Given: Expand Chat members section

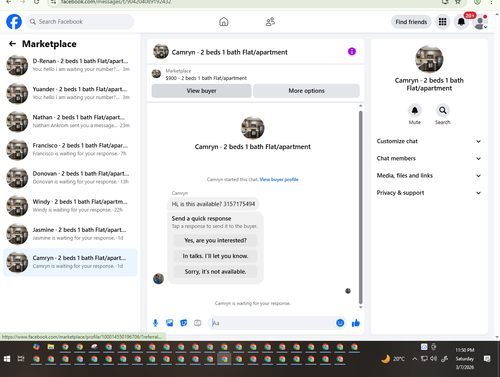Looking at the screenshot, I should pyautogui.click(x=429, y=158).
